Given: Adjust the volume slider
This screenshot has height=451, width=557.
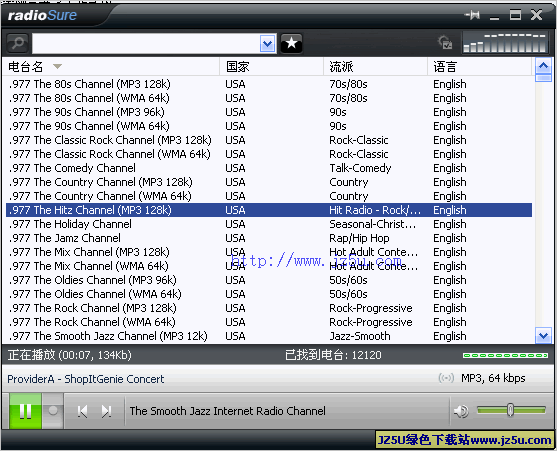Looking at the screenshot, I should click(x=511, y=410).
